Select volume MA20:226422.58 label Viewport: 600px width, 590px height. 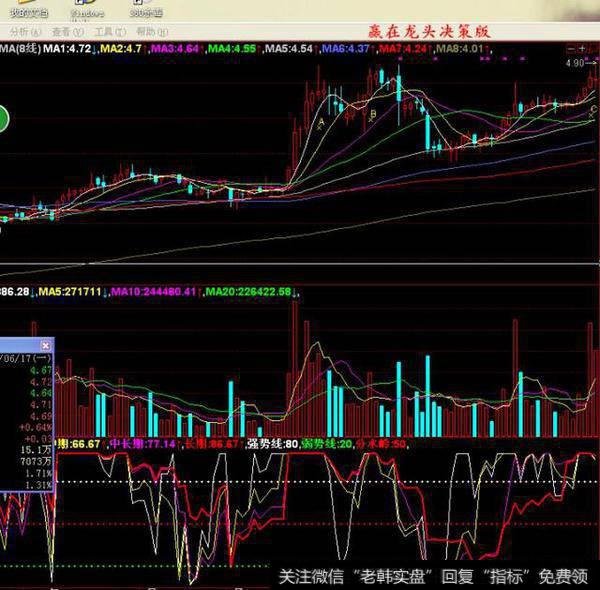click(x=248, y=292)
